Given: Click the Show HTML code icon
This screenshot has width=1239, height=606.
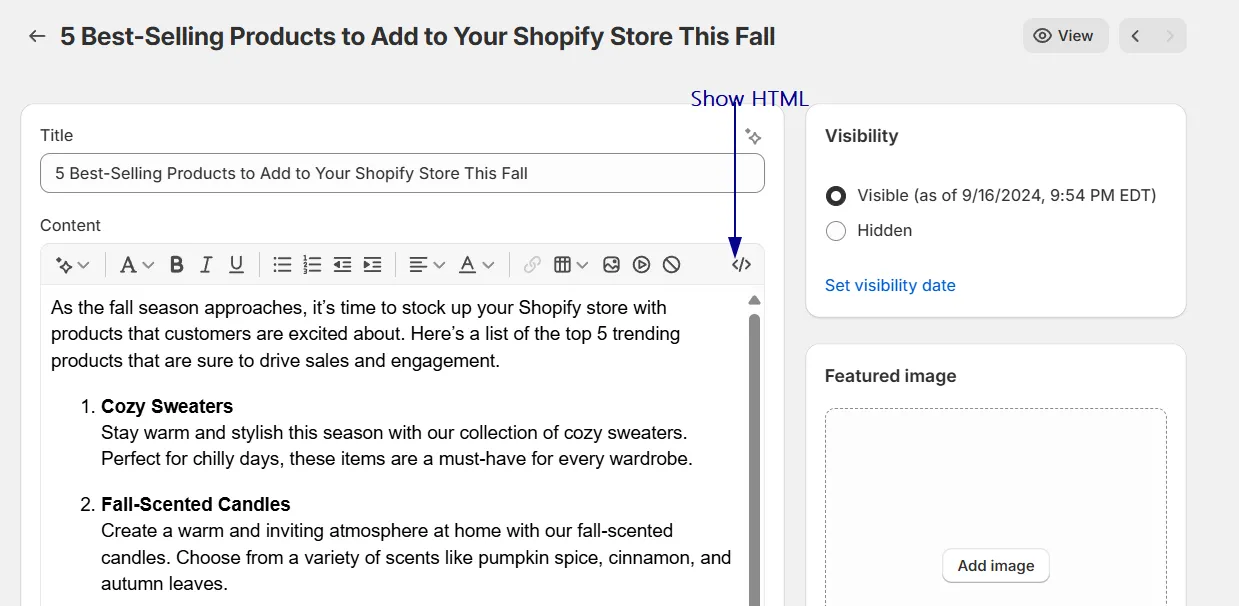Looking at the screenshot, I should 741,265.
